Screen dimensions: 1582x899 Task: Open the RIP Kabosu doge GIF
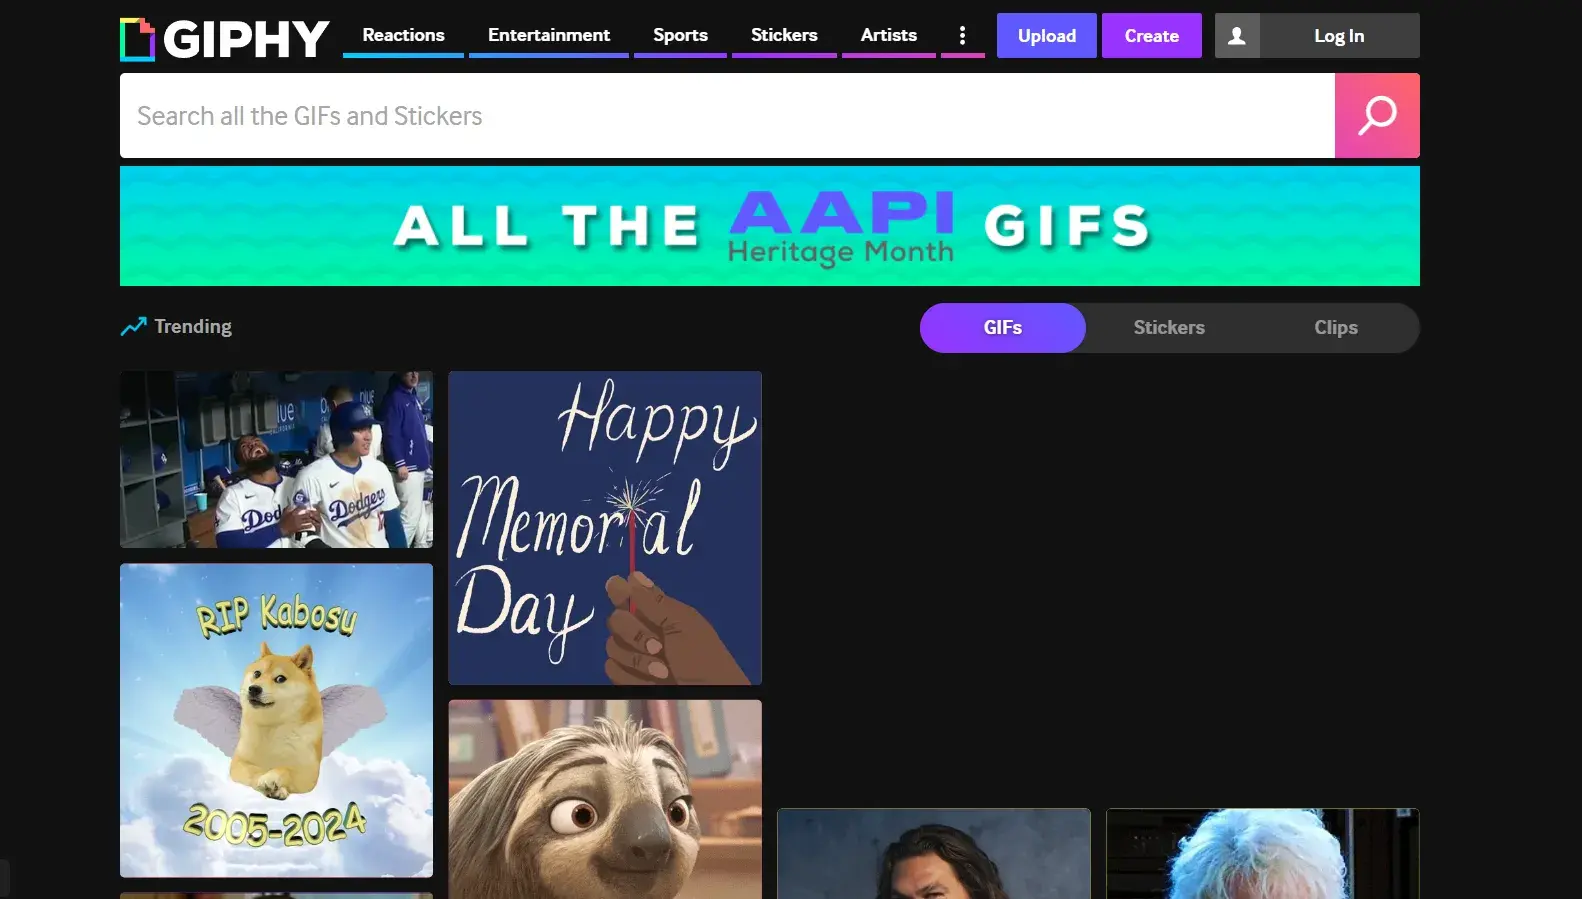coord(277,721)
